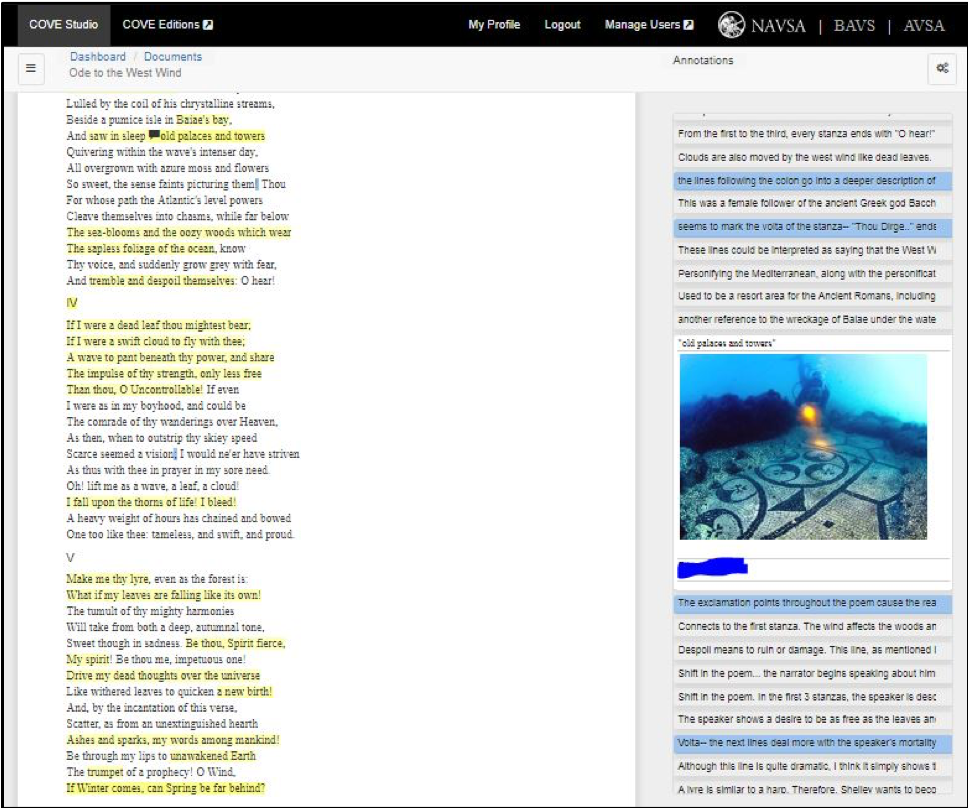The image size is (968, 808).
Task: Click highlighted 'Than thou, O Uncontrollable!'
Action: (x=135, y=389)
